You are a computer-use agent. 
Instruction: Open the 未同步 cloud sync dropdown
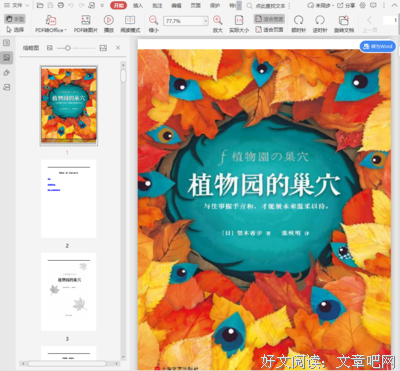coord(321,5)
